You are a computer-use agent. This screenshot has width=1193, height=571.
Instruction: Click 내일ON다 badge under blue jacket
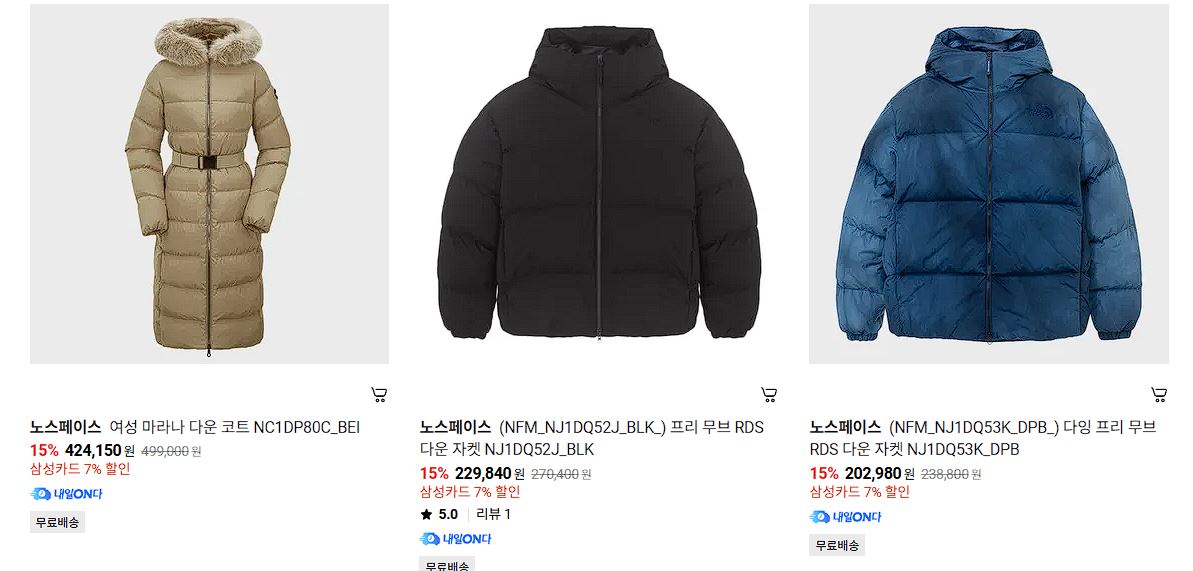click(x=845, y=517)
